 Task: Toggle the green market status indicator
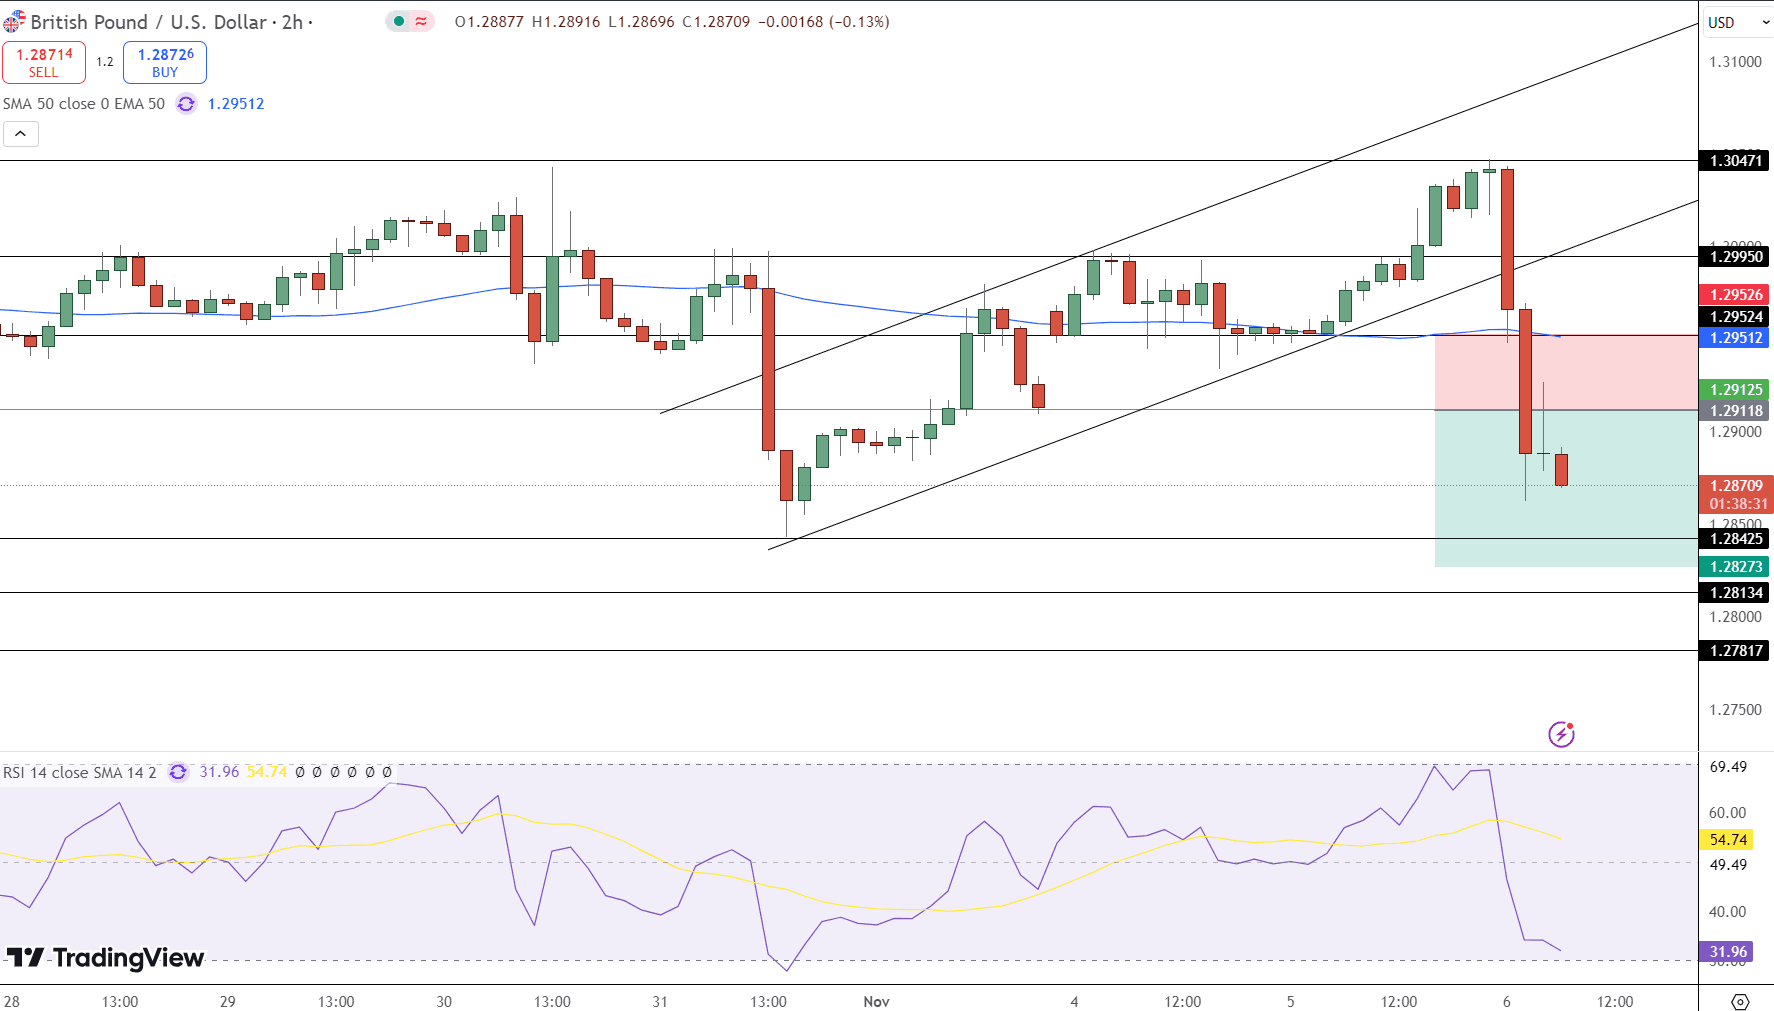pos(399,21)
